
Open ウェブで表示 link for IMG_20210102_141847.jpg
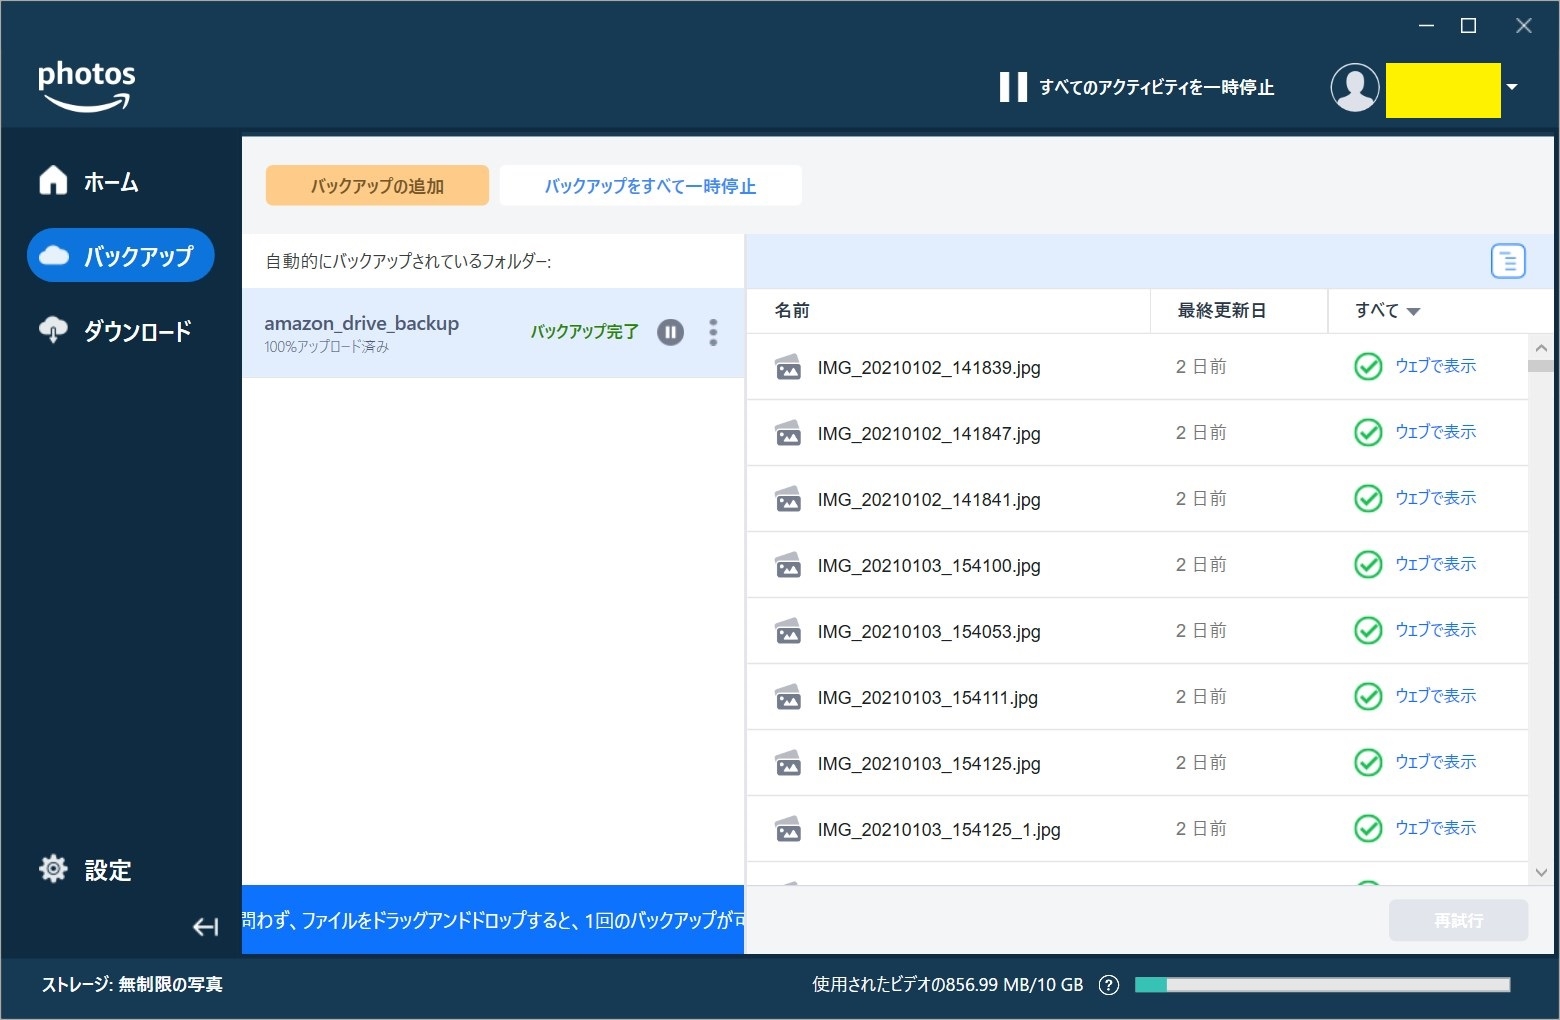point(1435,432)
